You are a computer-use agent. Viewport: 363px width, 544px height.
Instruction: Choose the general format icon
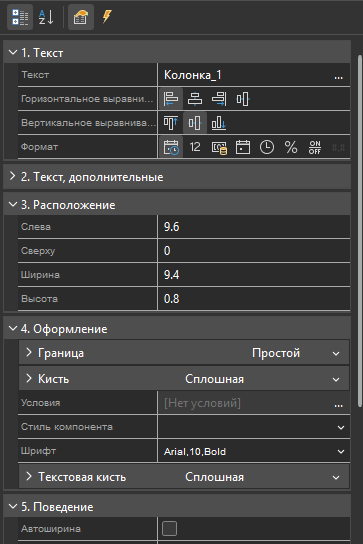click(171, 147)
